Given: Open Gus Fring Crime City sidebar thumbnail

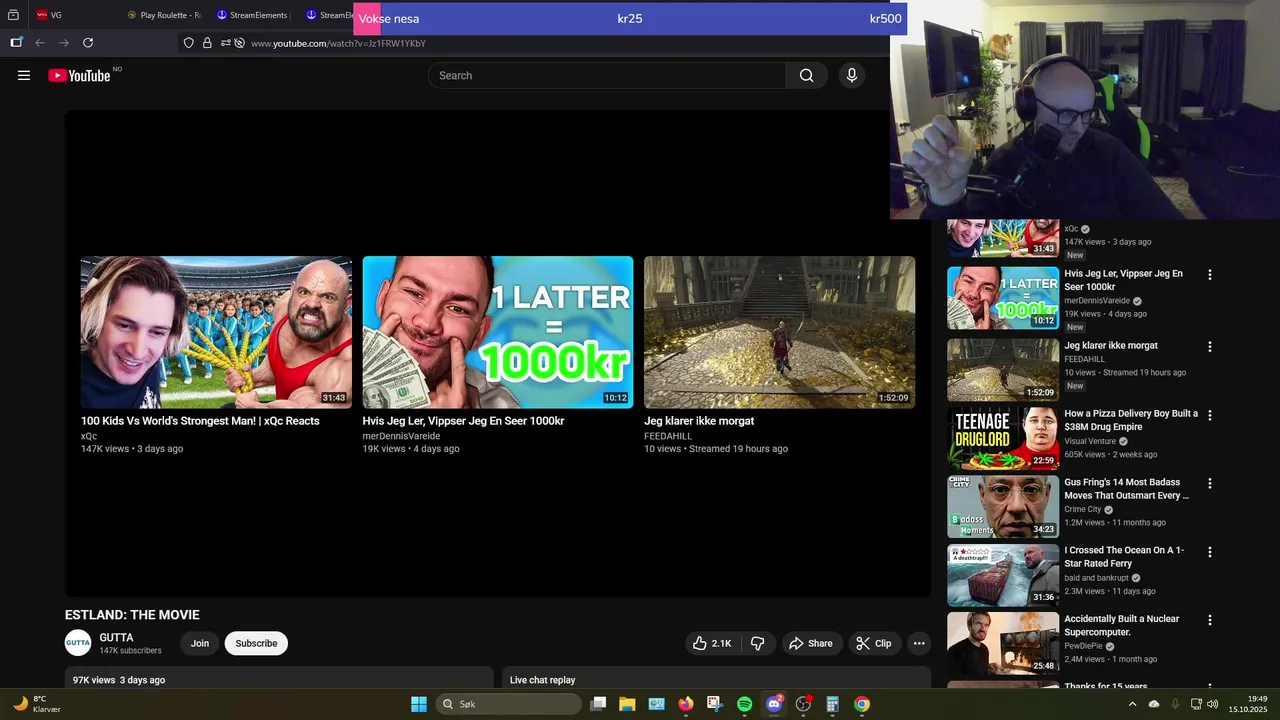Looking at the screenshot, I should pos(1003,507).
